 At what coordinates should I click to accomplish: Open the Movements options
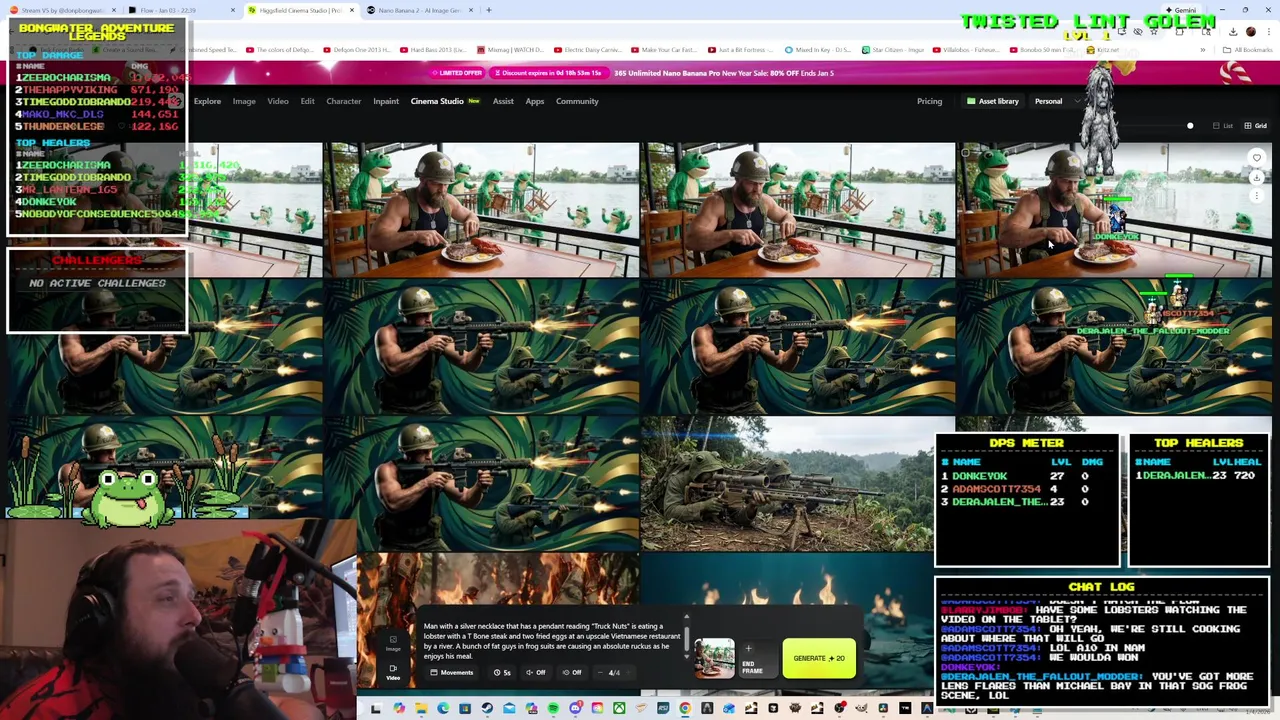click(452, 672)
